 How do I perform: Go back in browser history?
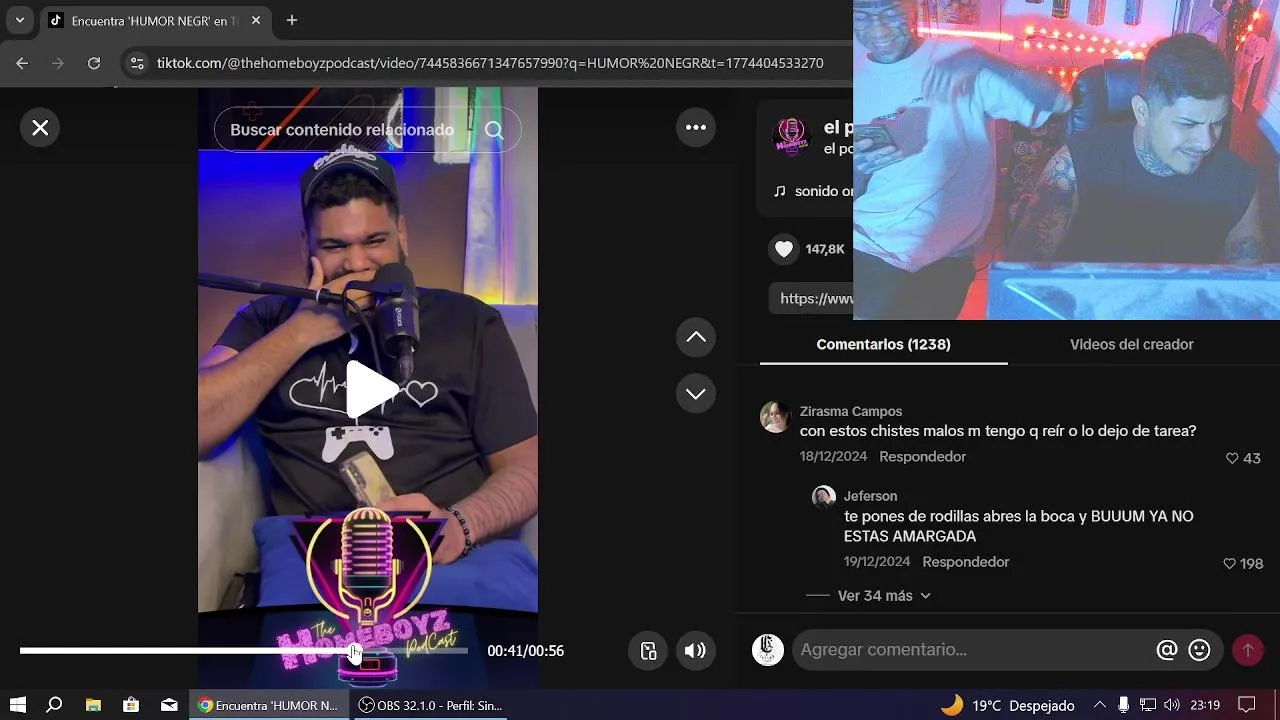coord(22,63)
